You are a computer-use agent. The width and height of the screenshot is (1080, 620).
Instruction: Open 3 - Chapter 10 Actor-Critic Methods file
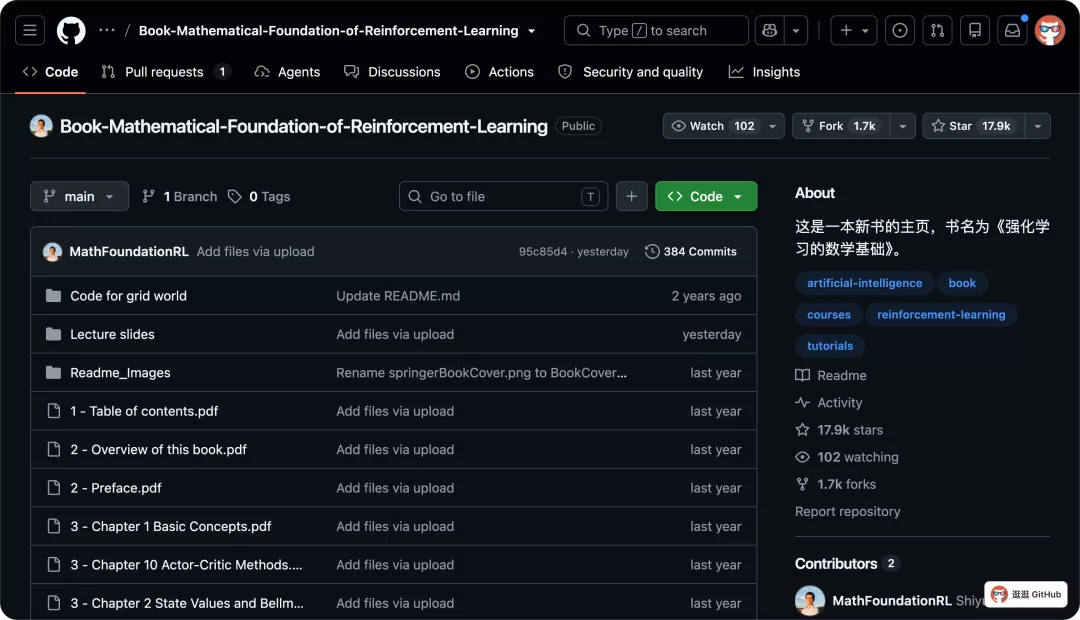(x=186, y=565)
